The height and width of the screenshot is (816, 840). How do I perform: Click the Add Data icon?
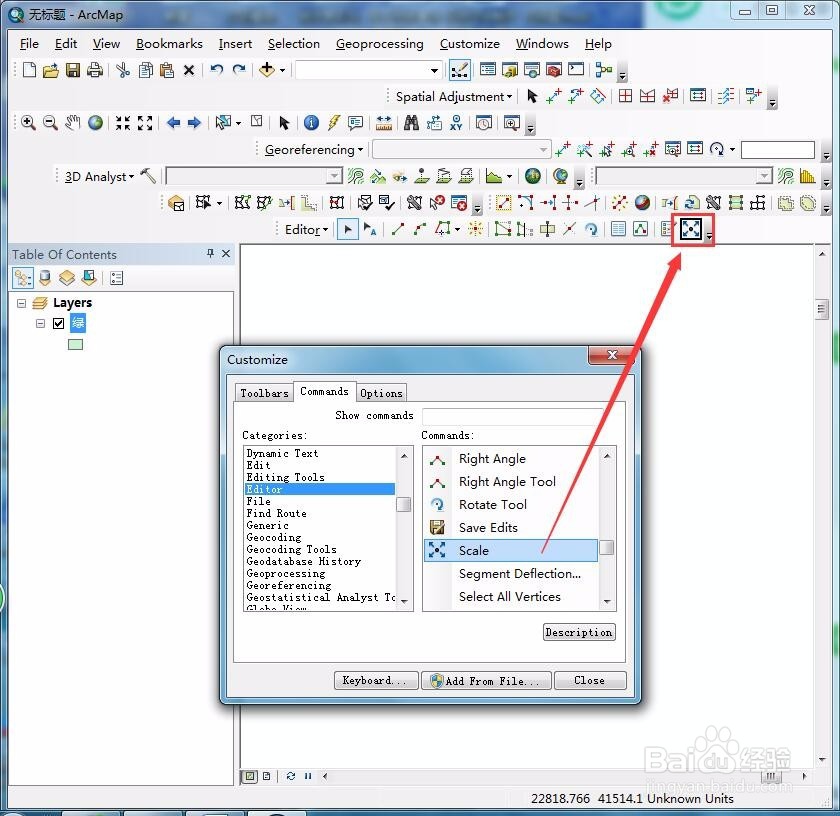pos(266,70)
